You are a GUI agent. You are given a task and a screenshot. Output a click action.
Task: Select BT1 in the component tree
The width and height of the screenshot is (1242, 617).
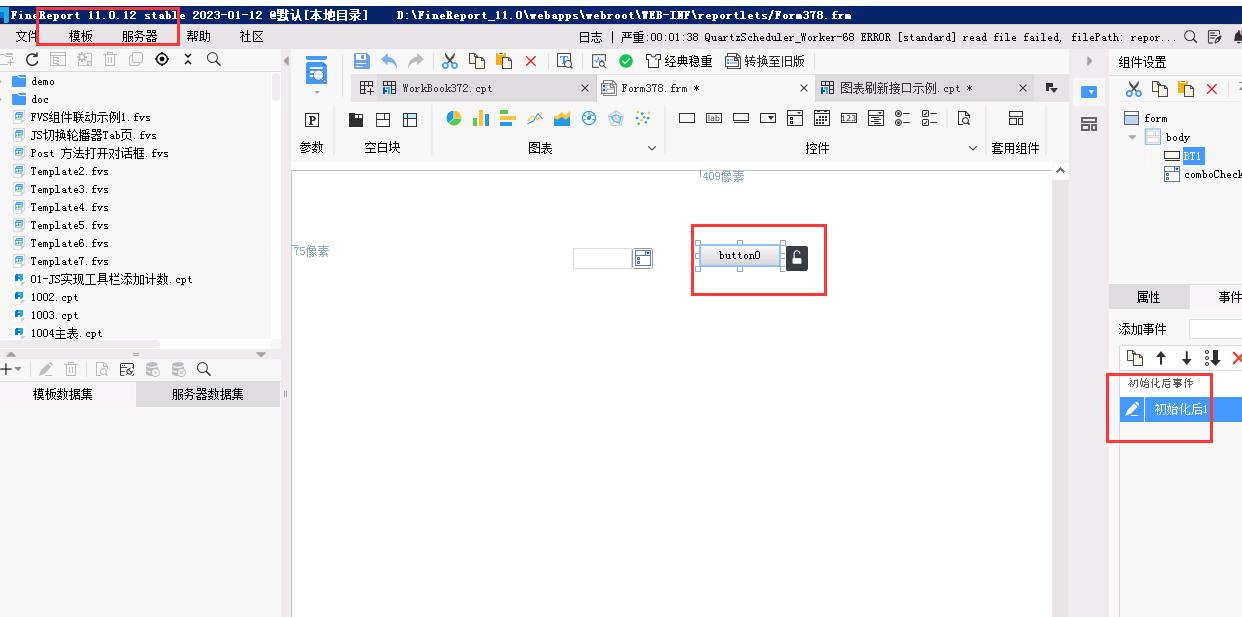(x=1192, y=156)
